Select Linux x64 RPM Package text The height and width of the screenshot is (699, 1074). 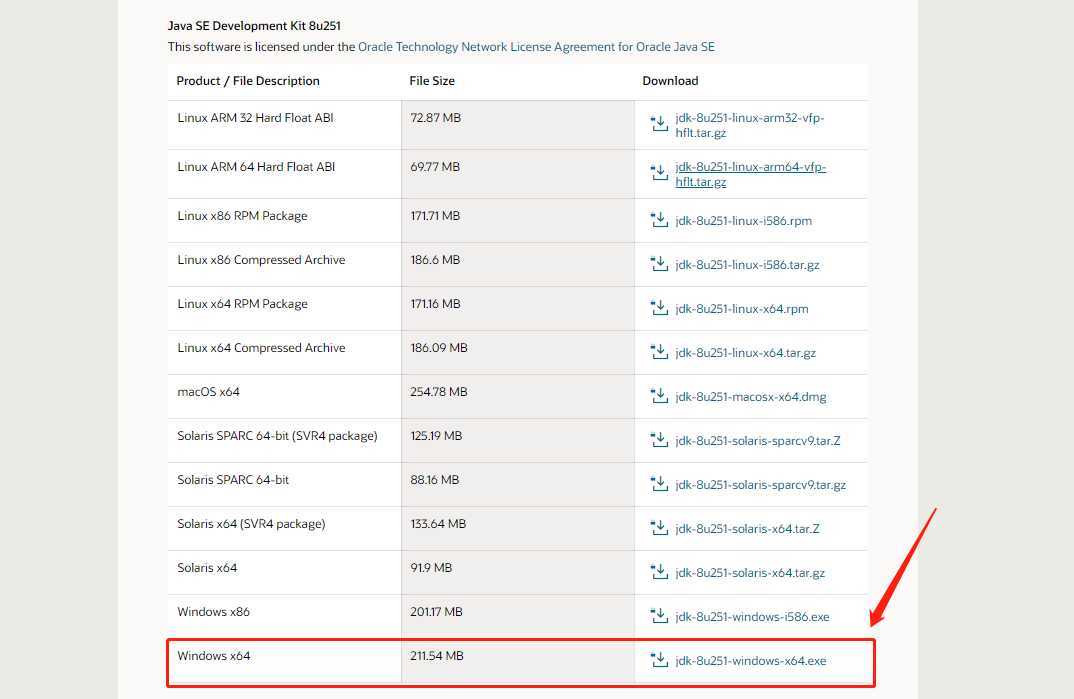coord(242,304)
